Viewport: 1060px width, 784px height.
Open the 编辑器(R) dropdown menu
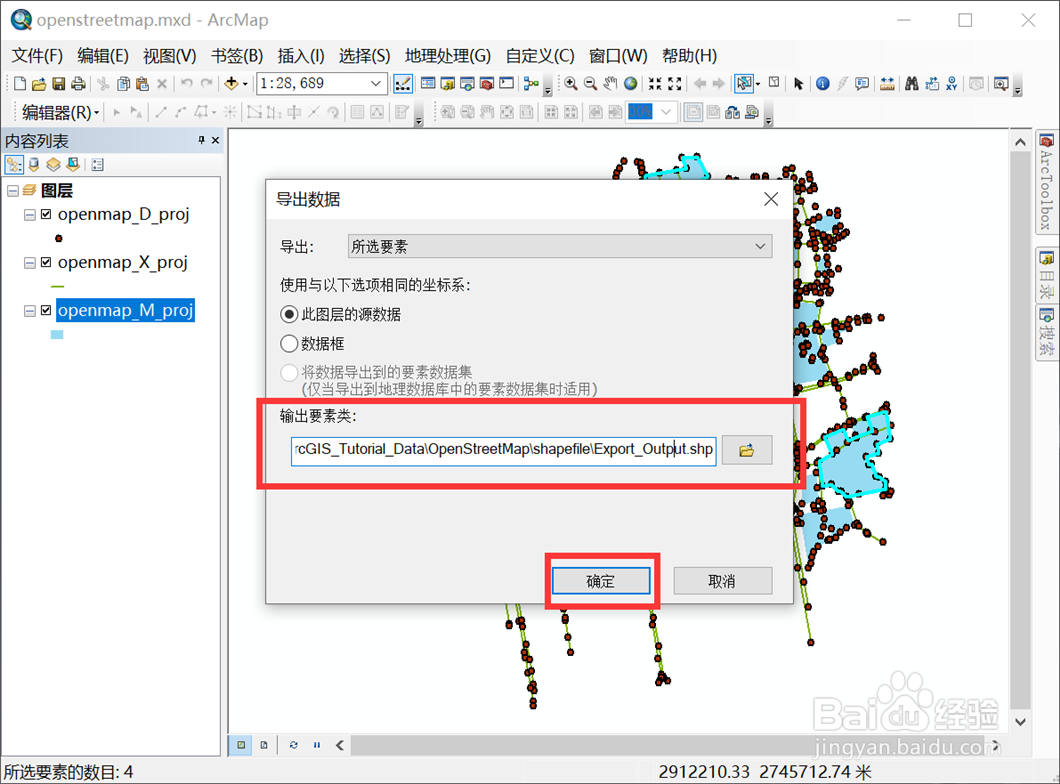tap(61, 112)
